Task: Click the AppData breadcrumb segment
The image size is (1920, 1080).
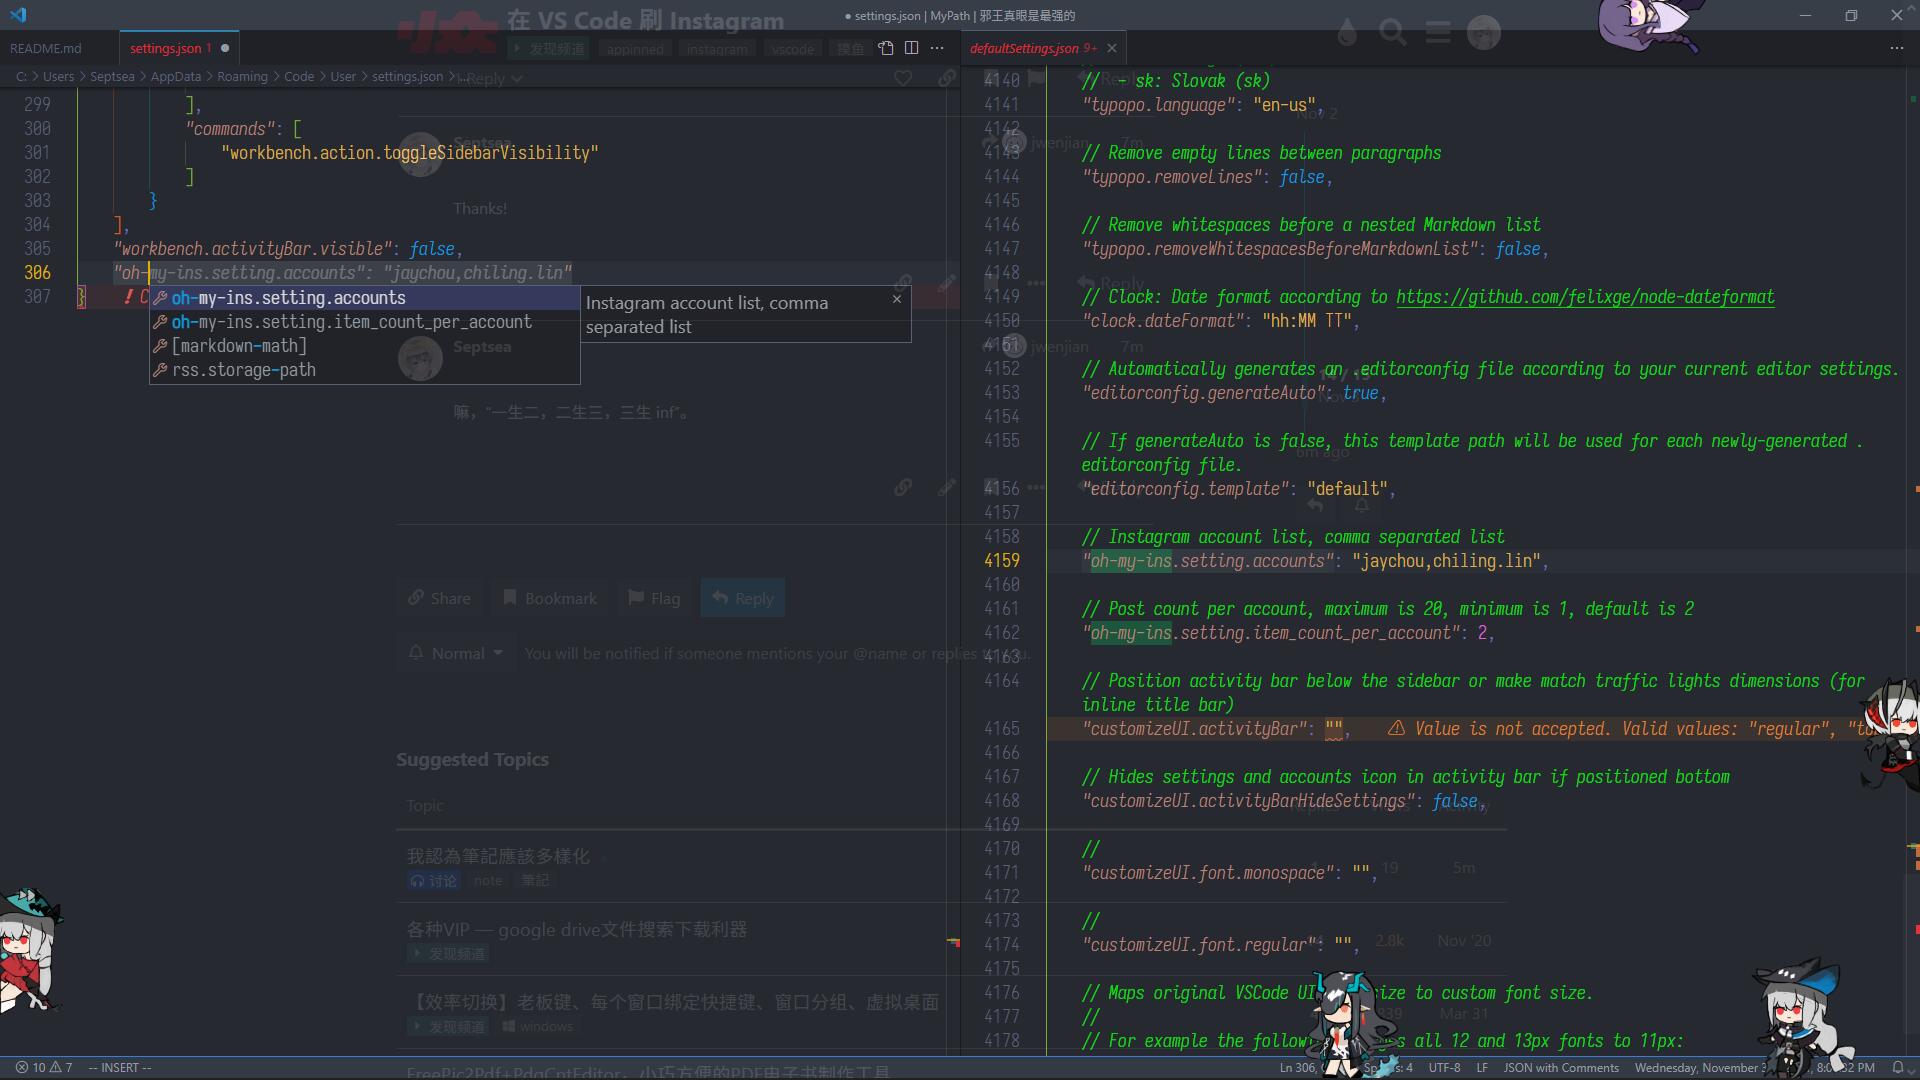Action: 176,76
